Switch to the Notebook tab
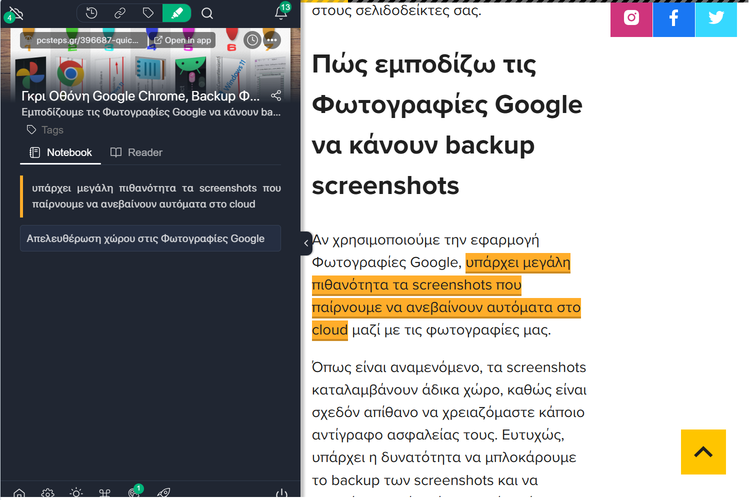750x500 pixels. coord(60,153)
